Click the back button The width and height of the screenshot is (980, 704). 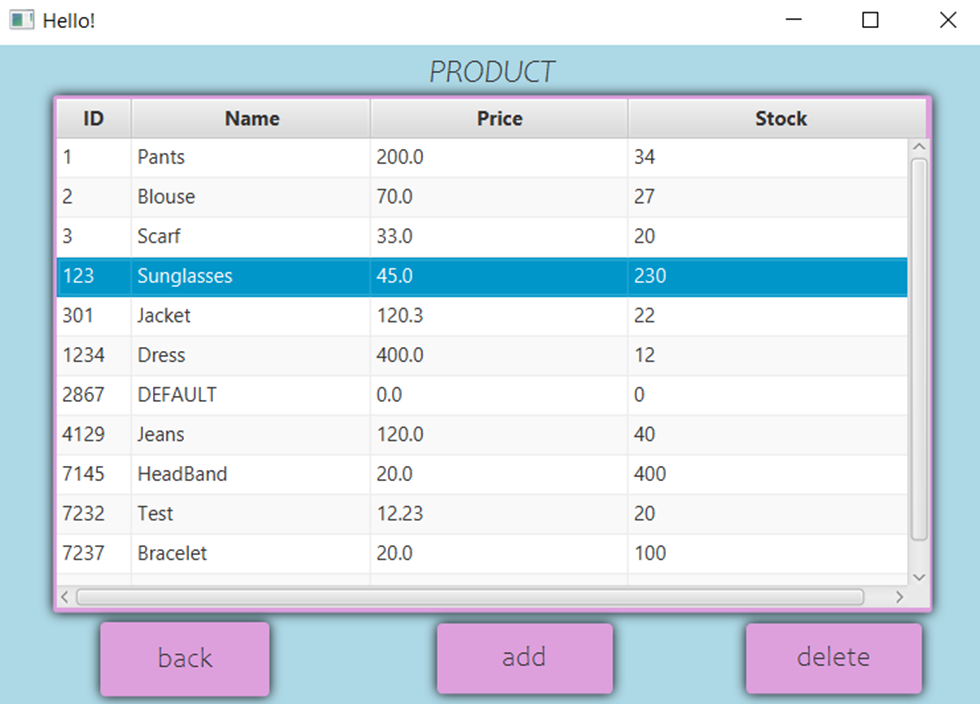click(185, 658)
